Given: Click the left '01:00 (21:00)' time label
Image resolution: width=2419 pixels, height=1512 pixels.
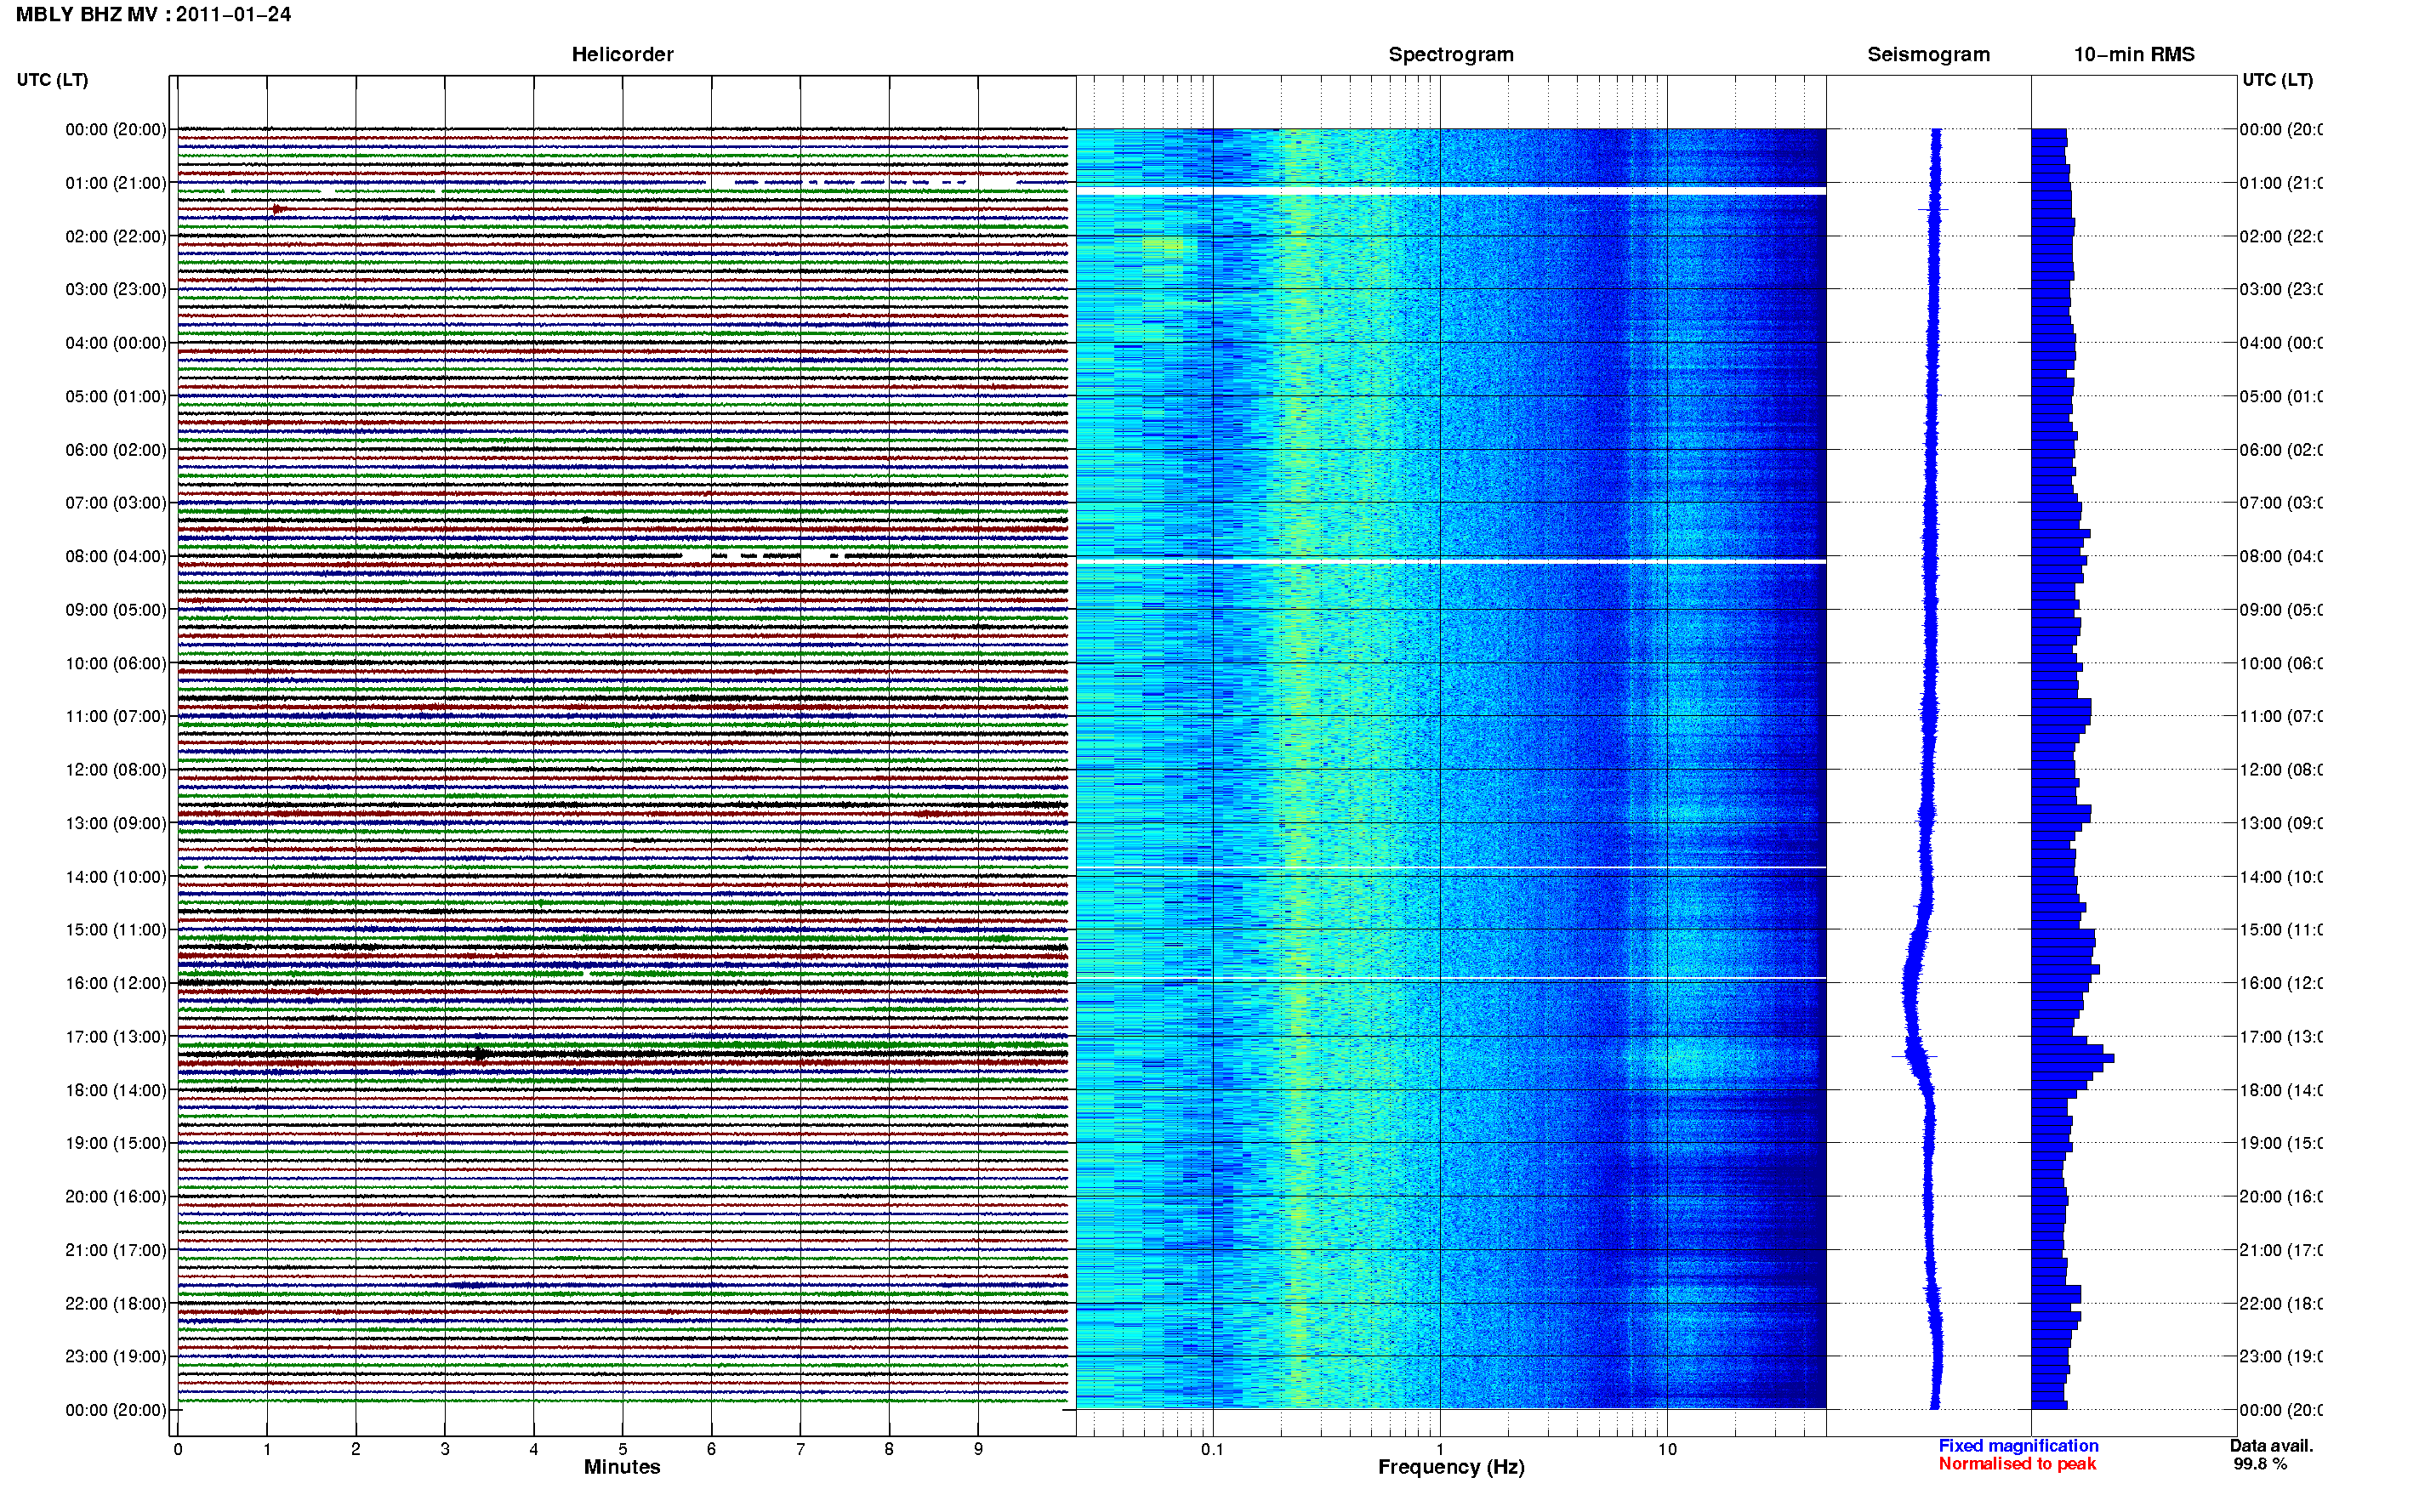Looking at the screenshot, I should point(116,183).
